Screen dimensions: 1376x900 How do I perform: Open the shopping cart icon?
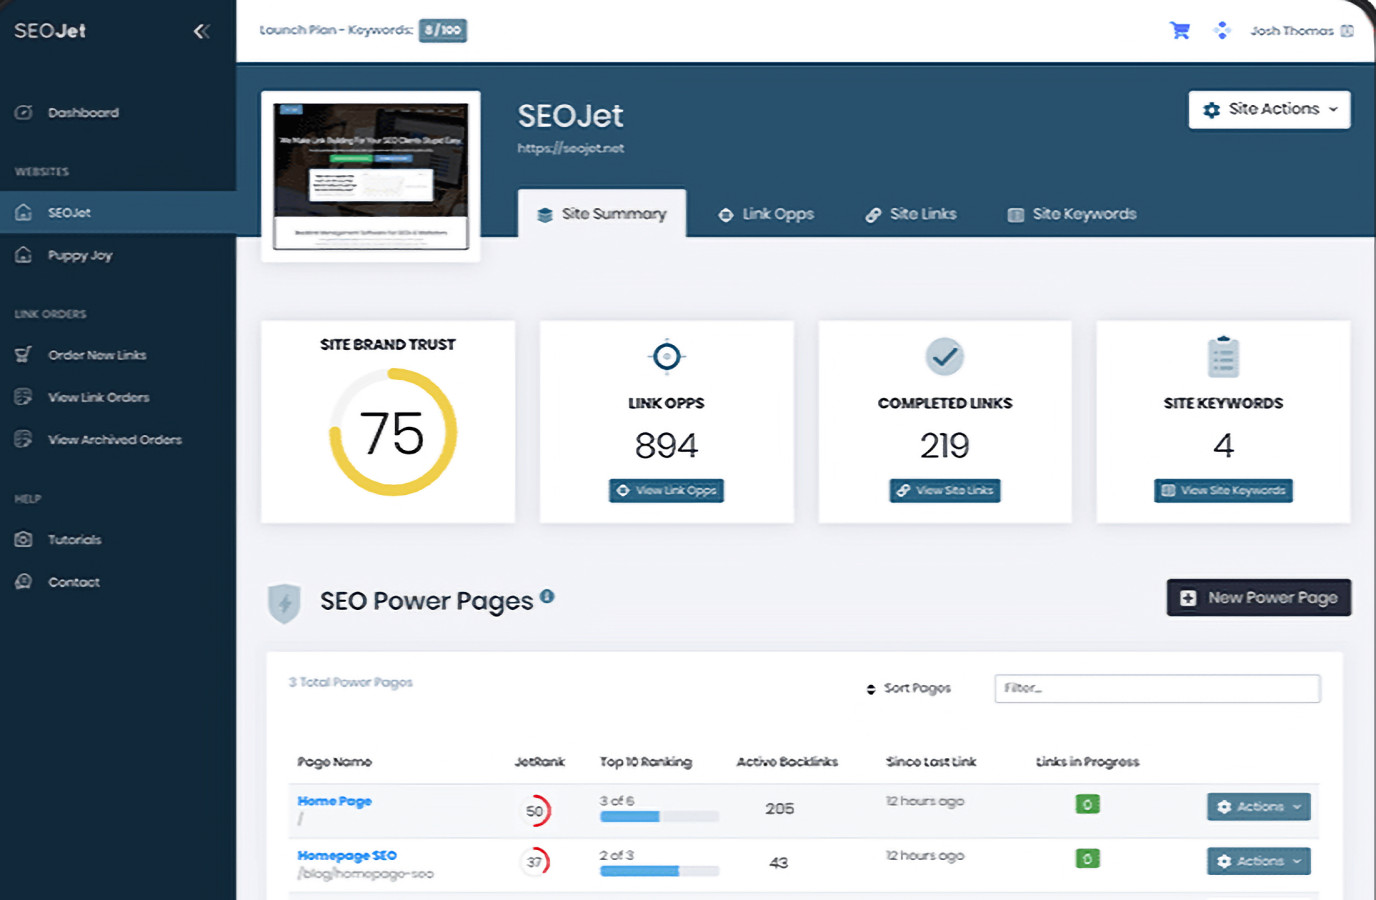(x=1180, y=30)
